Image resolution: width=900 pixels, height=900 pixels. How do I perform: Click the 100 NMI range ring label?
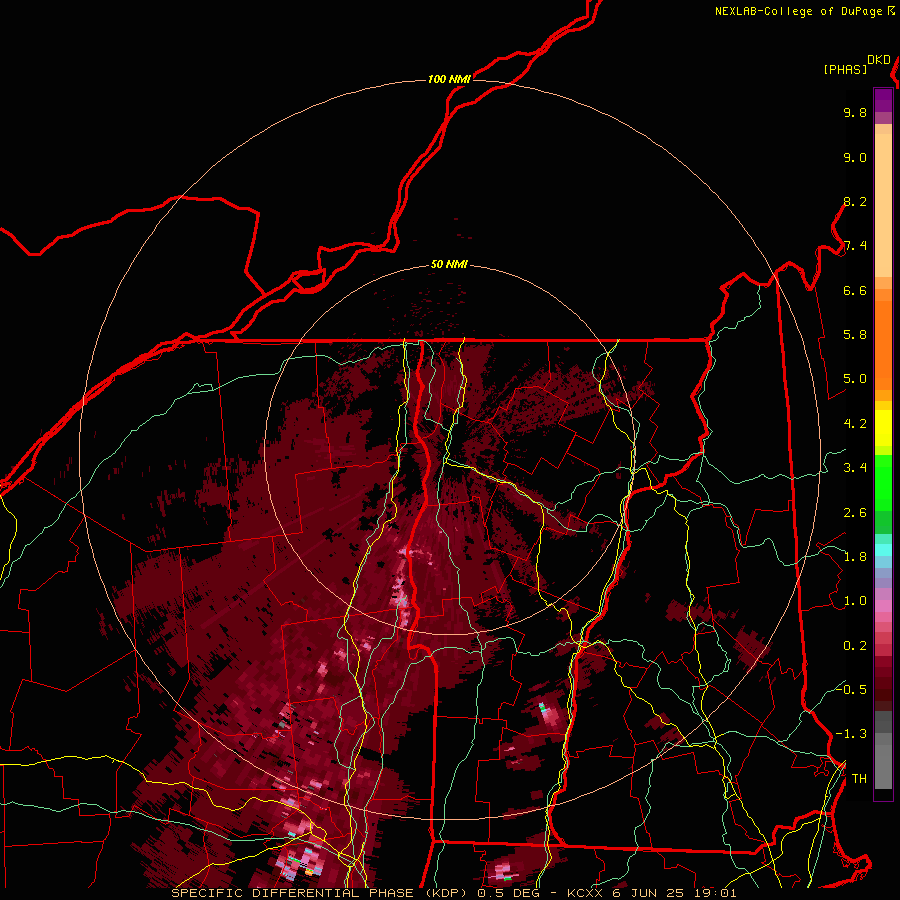(449, 79)
